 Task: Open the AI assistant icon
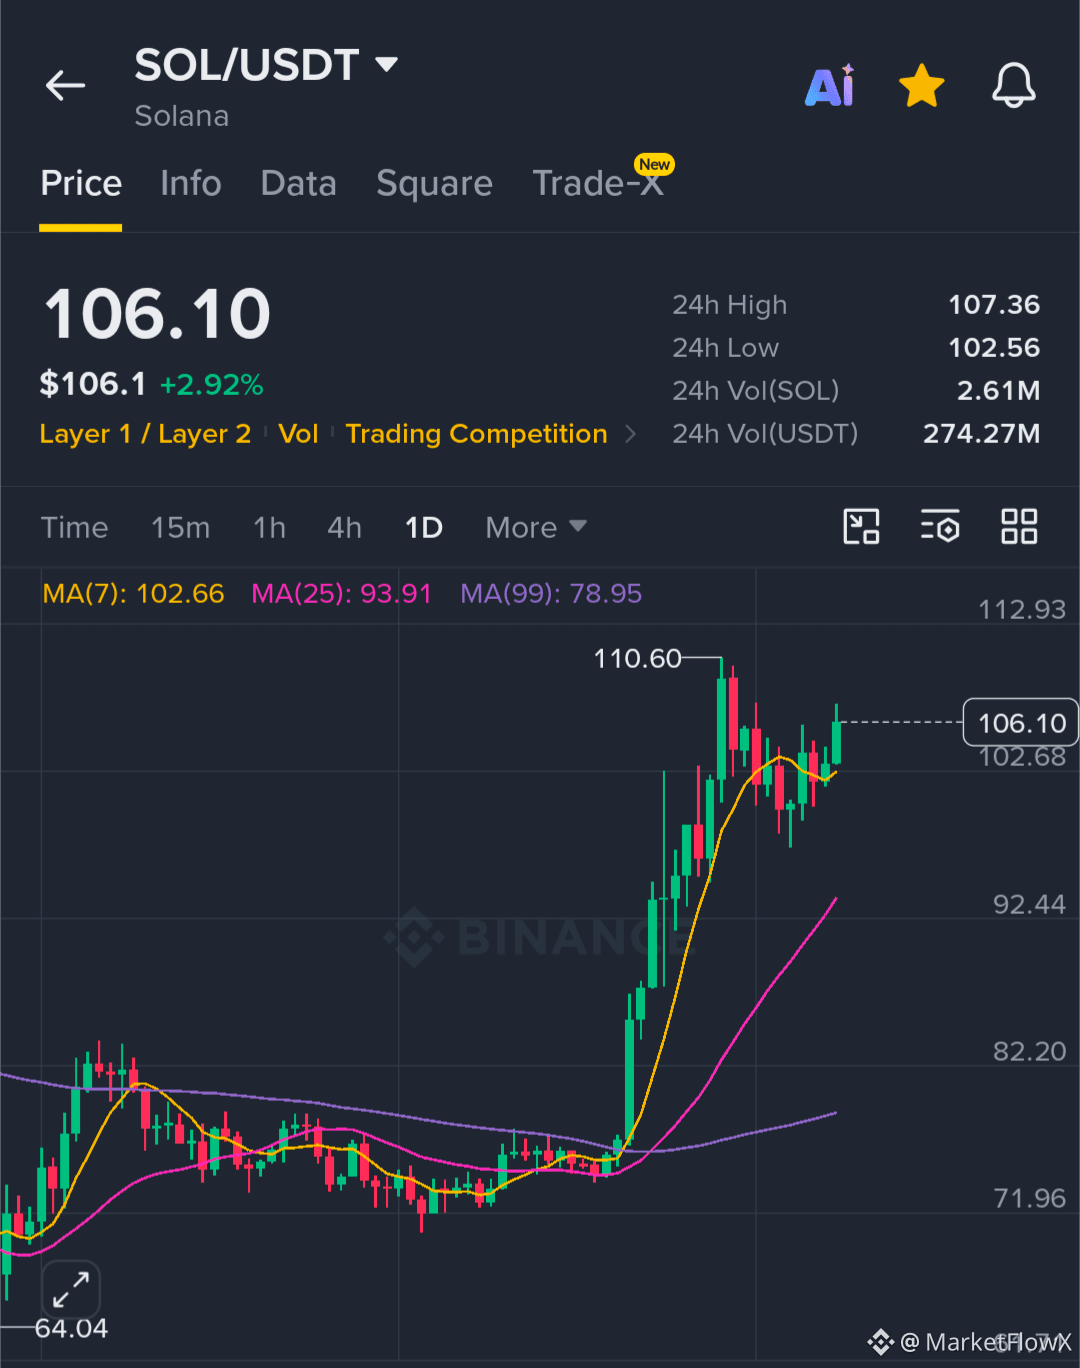pos(830,86)
